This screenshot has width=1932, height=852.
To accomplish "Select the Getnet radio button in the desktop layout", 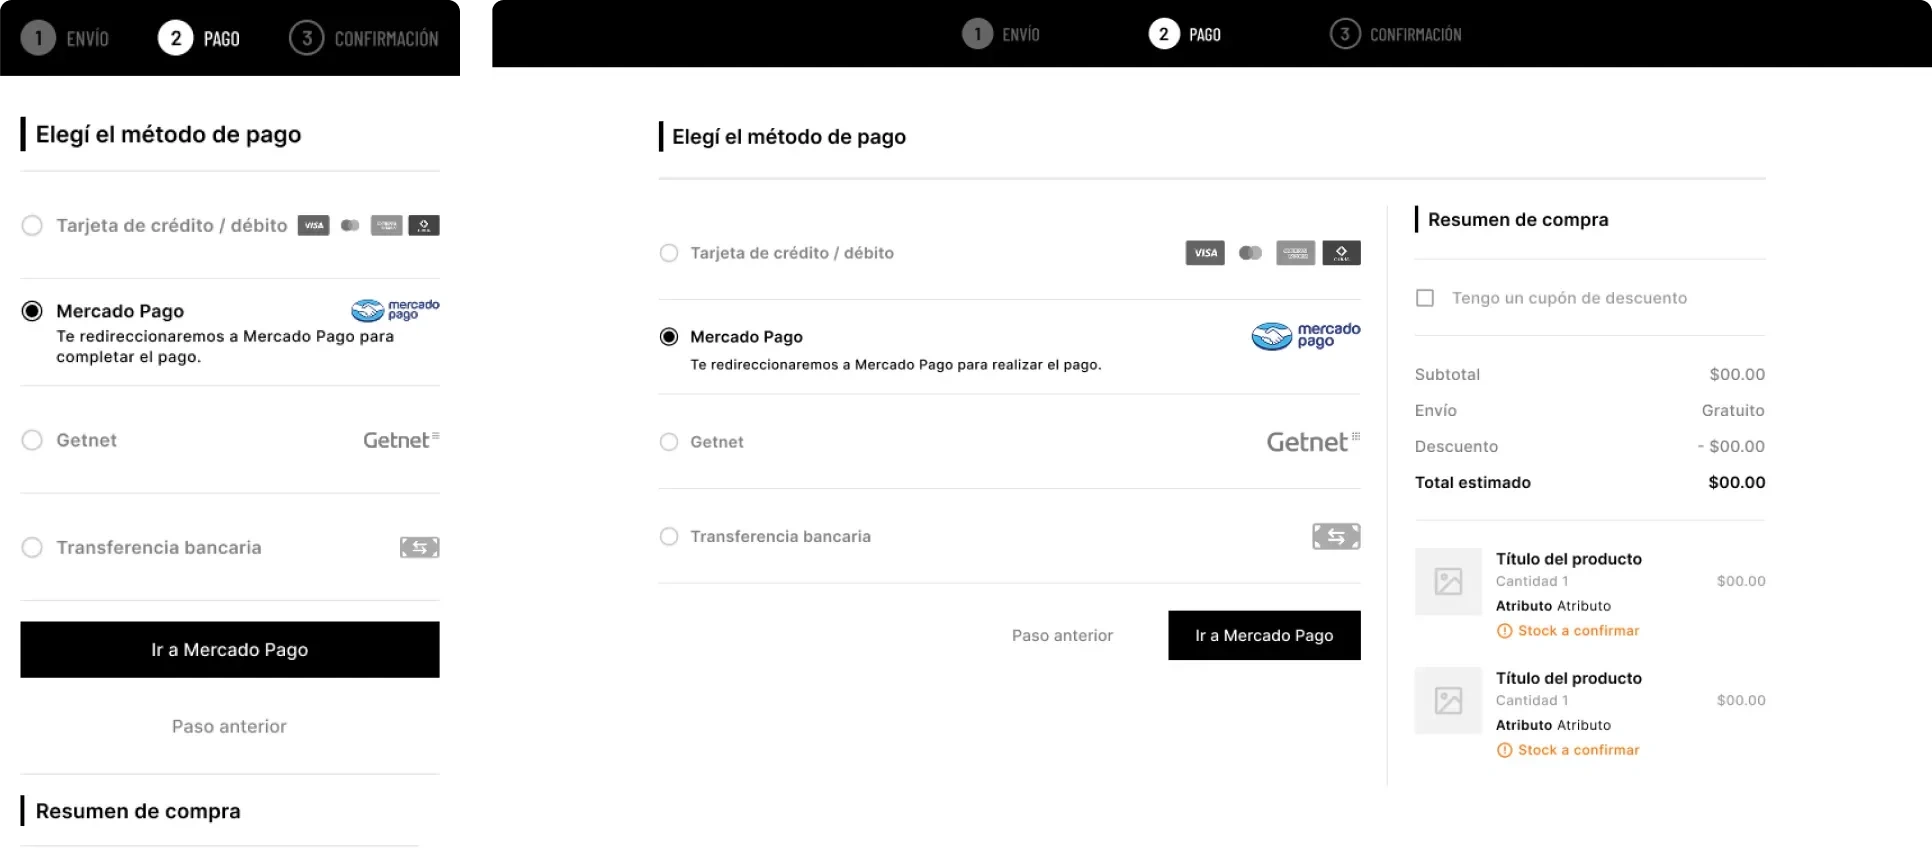I will [669, 442].
